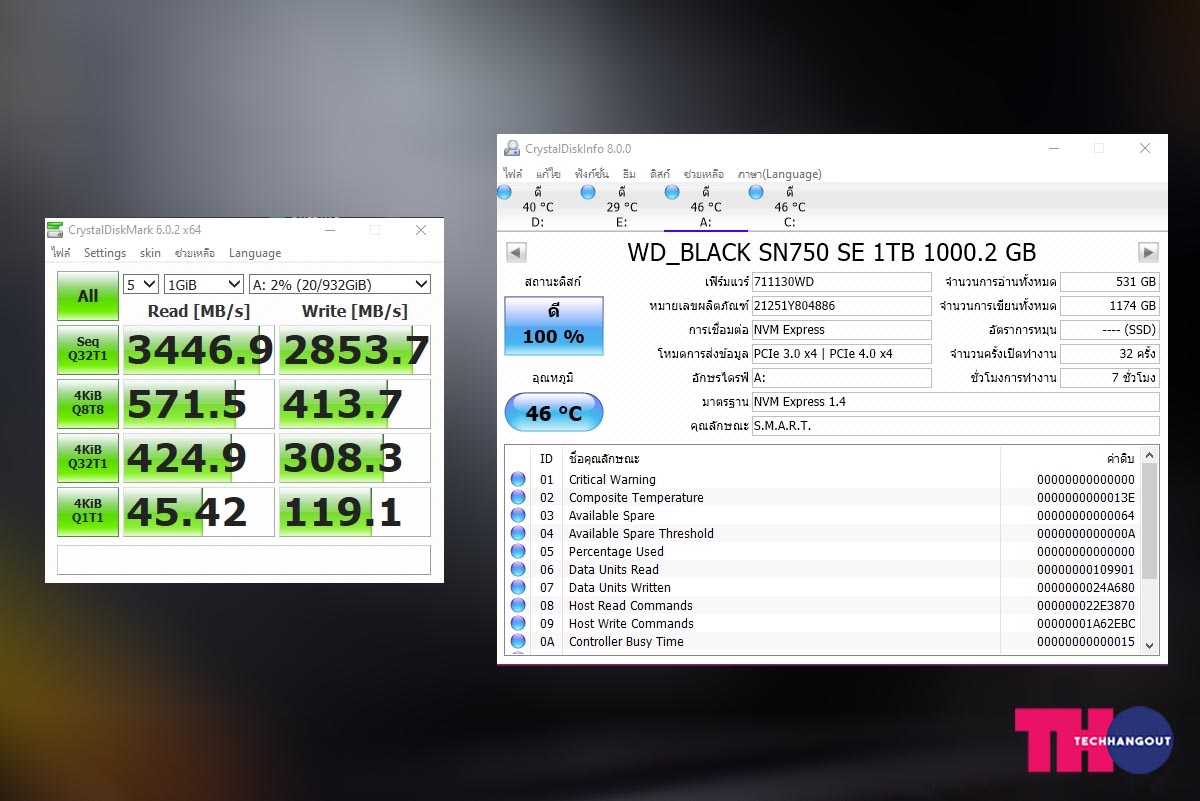This screenshot has width=1200, height=801.
Task: Click the sequential read result 3446.9
Action: (198, 350)
